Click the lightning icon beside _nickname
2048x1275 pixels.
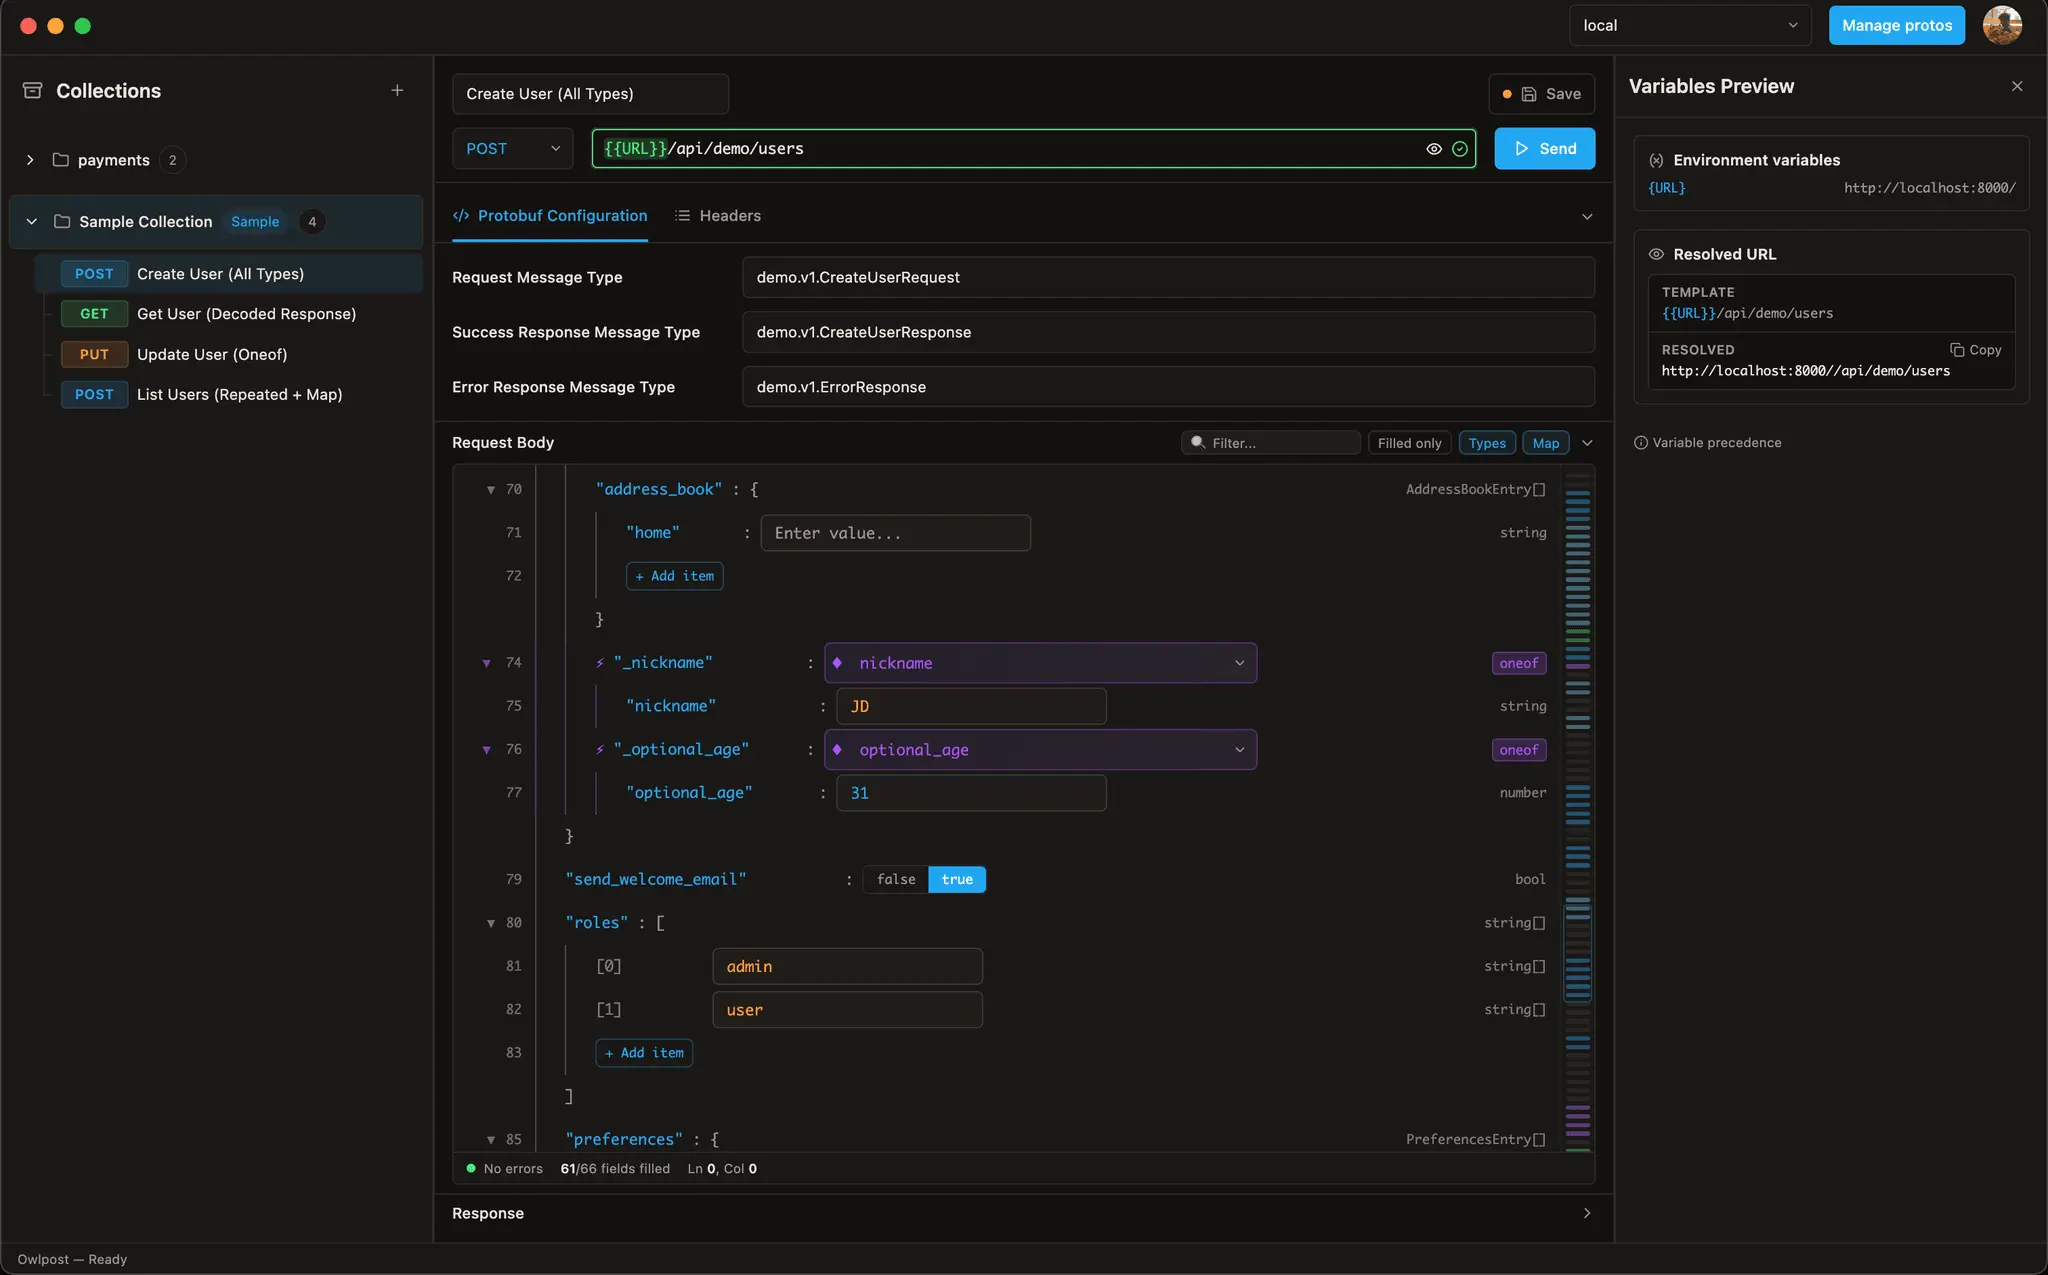point(600,663)
